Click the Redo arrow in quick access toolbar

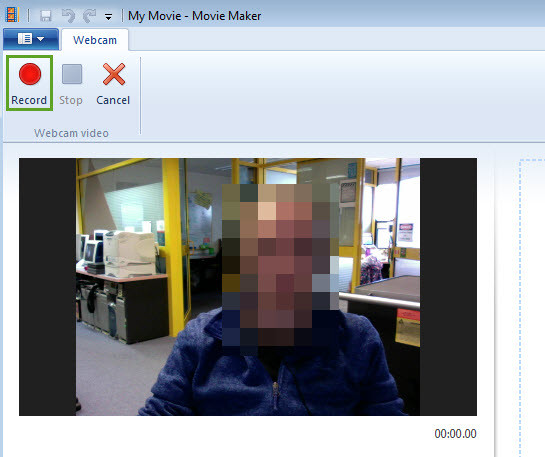click(x=89, y=16)
